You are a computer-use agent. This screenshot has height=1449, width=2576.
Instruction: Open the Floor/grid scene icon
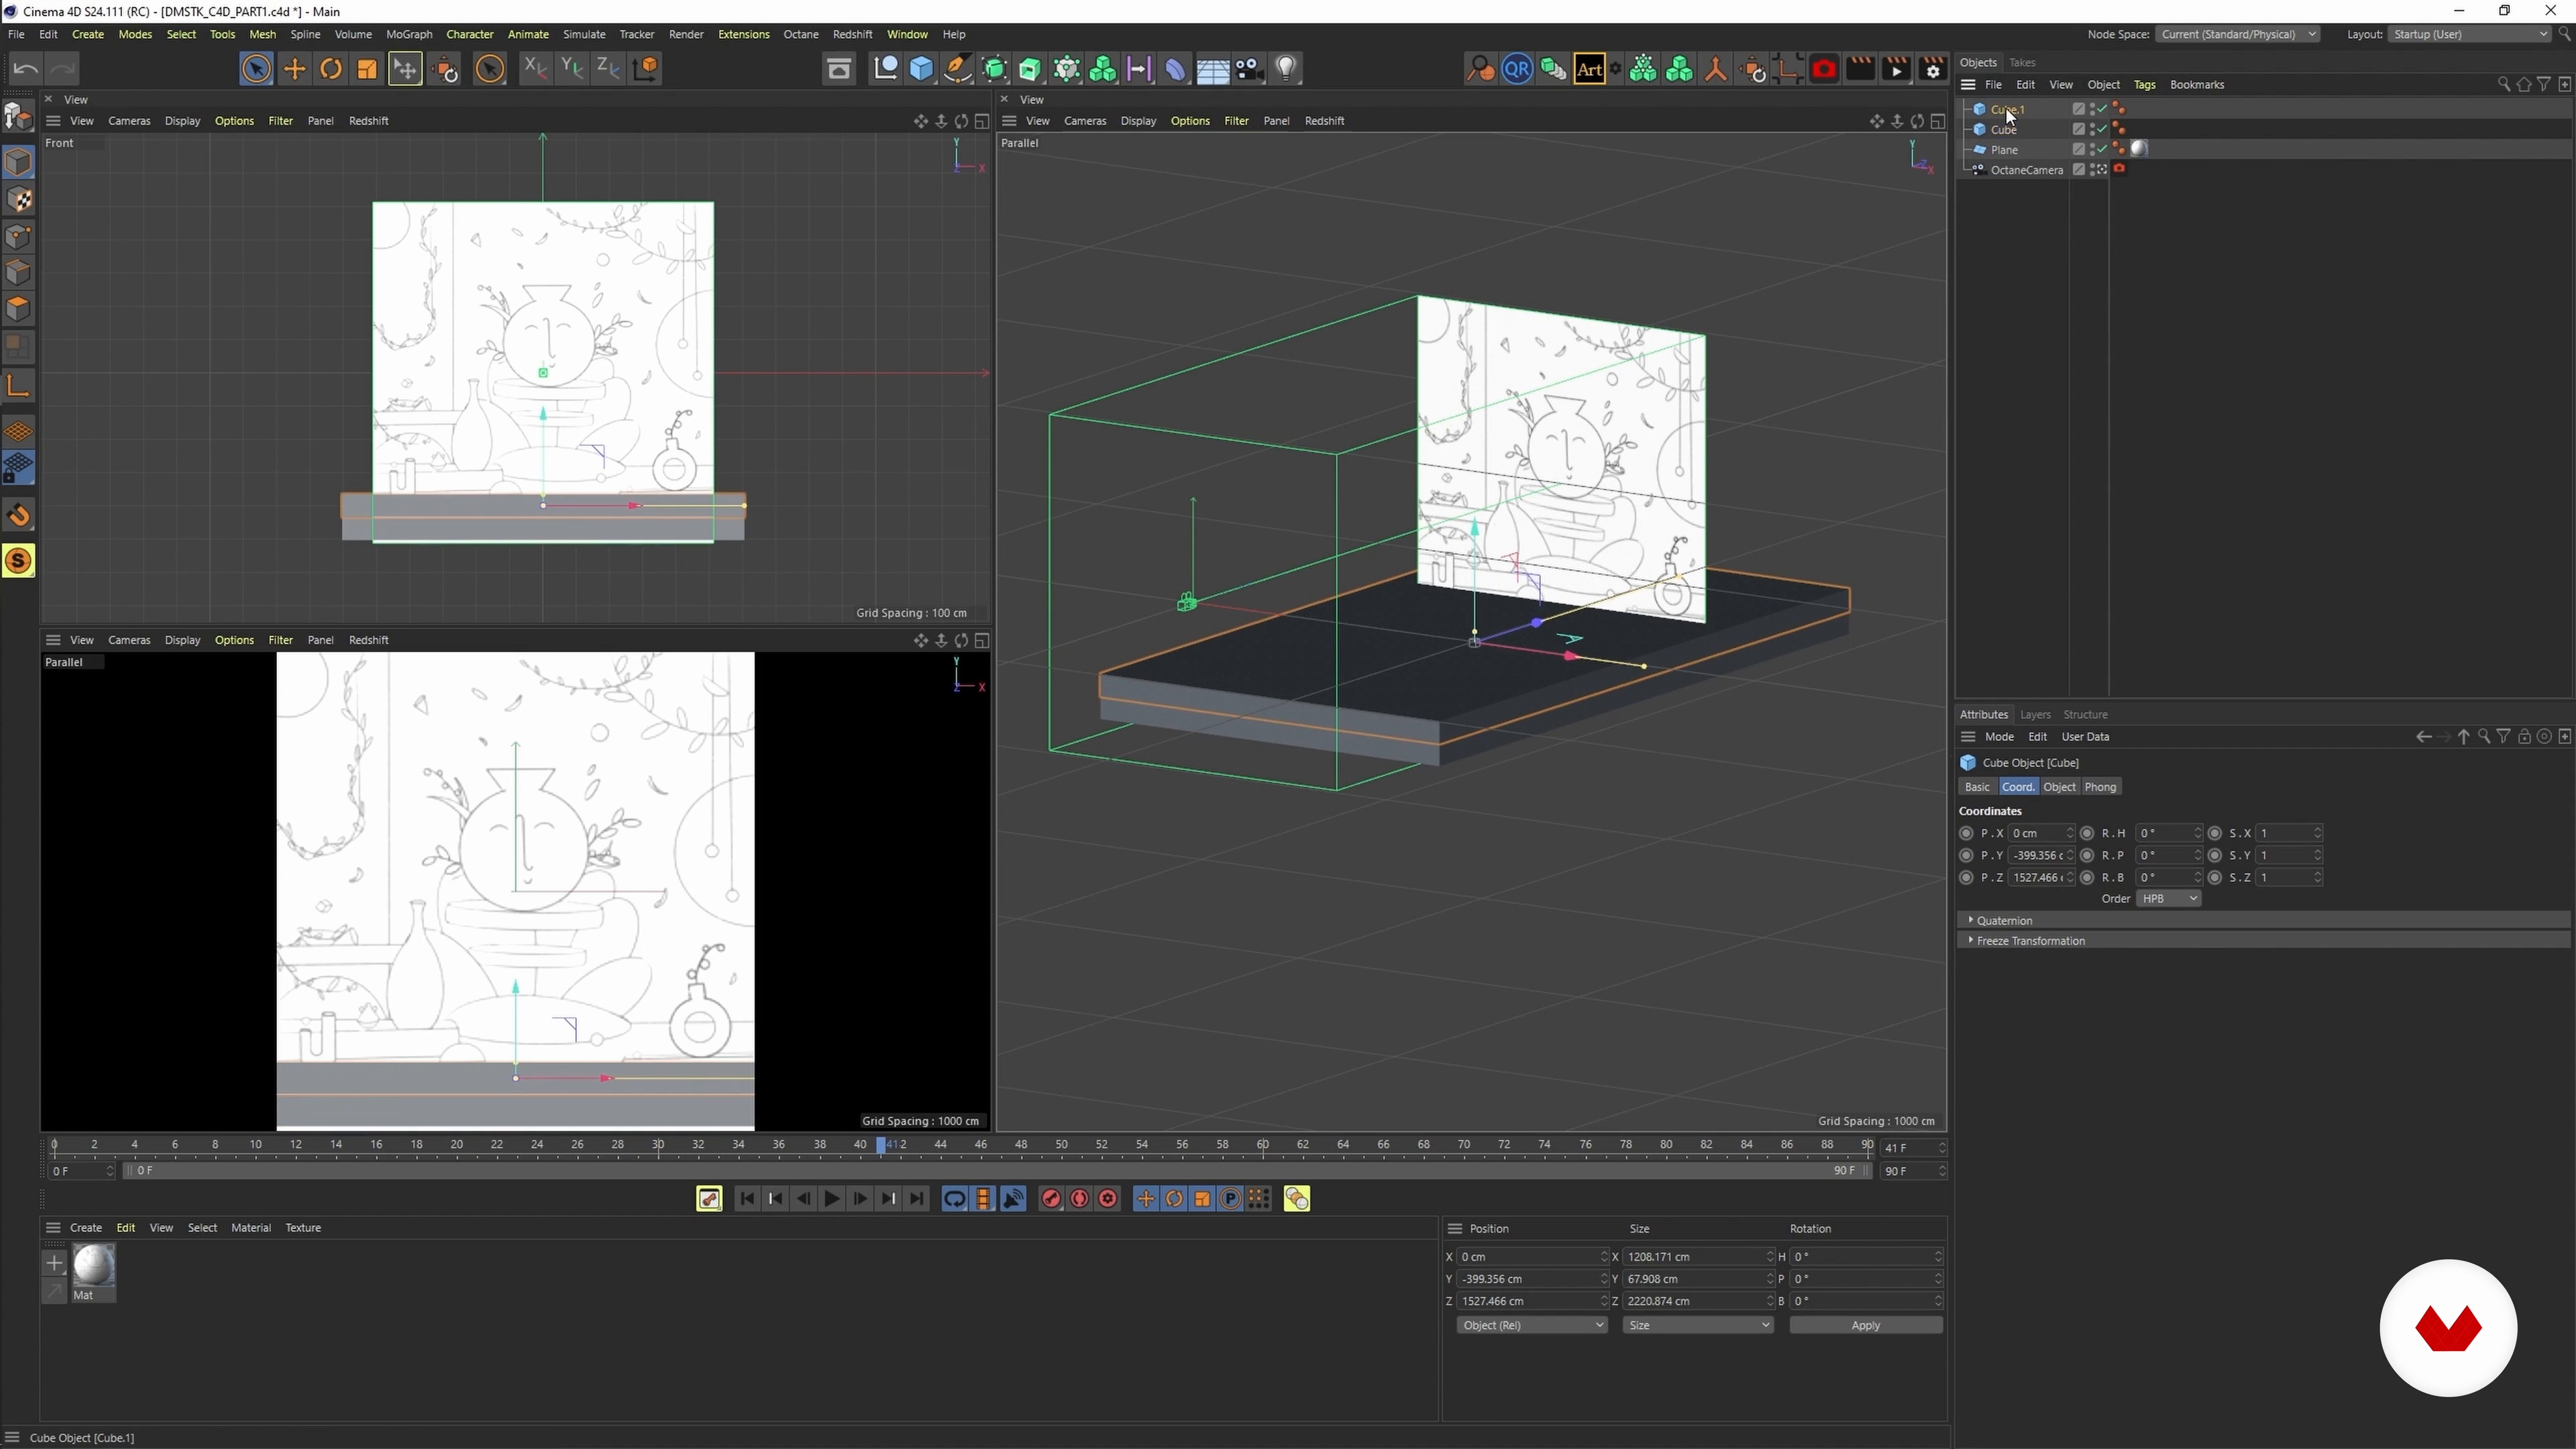pos(1212,69)
